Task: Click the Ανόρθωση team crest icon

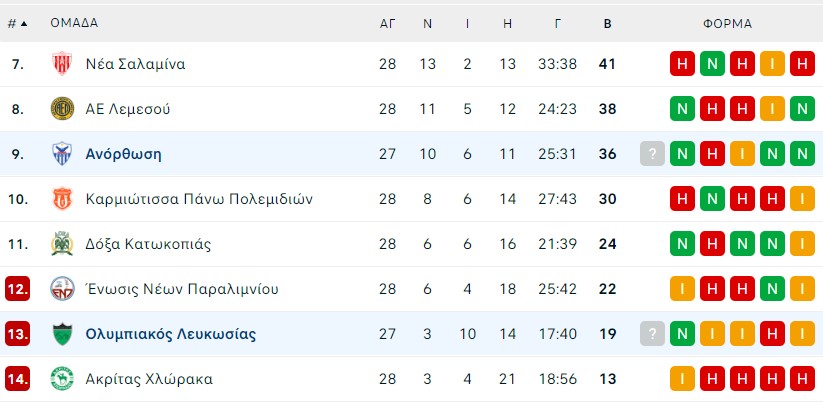Action: (62, 154)
